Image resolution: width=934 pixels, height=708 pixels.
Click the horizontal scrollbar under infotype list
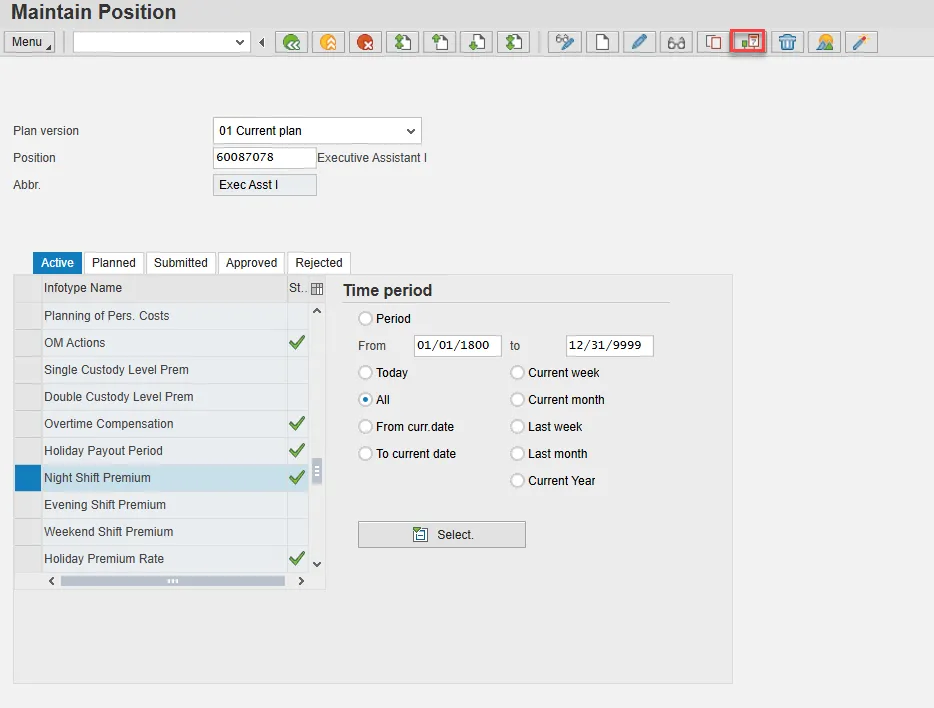[x=172, y=581]
